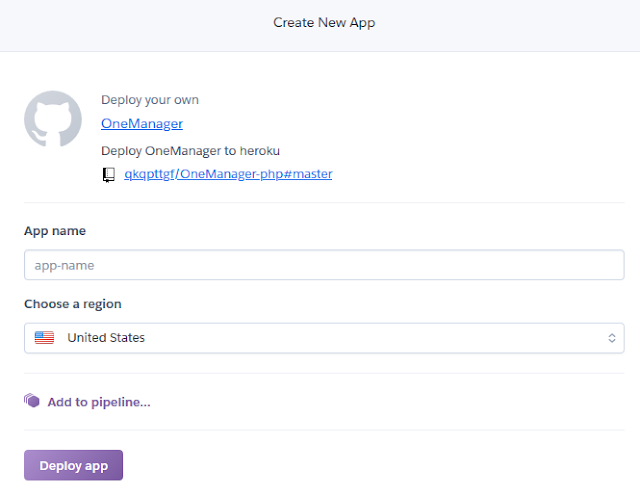
Task: Click the 'app-name' placeholder text
Action: [x=64, y=265]
